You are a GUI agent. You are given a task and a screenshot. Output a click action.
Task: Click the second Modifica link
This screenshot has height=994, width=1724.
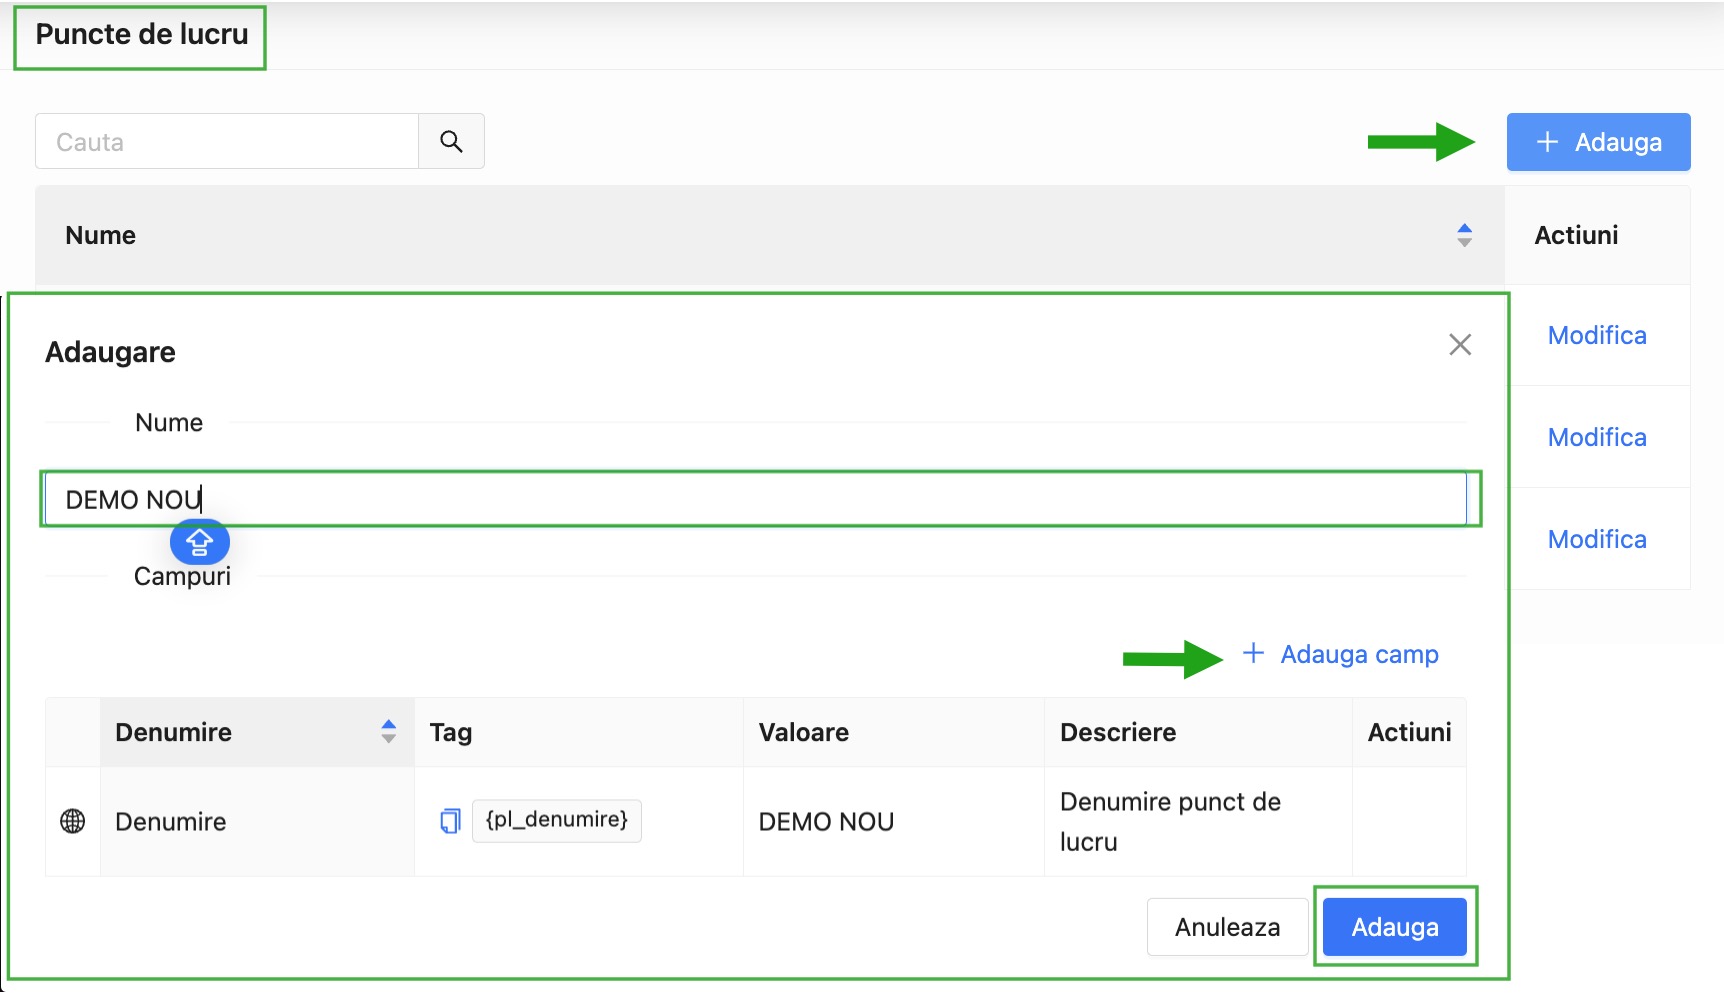click(x=1597, y=437)
